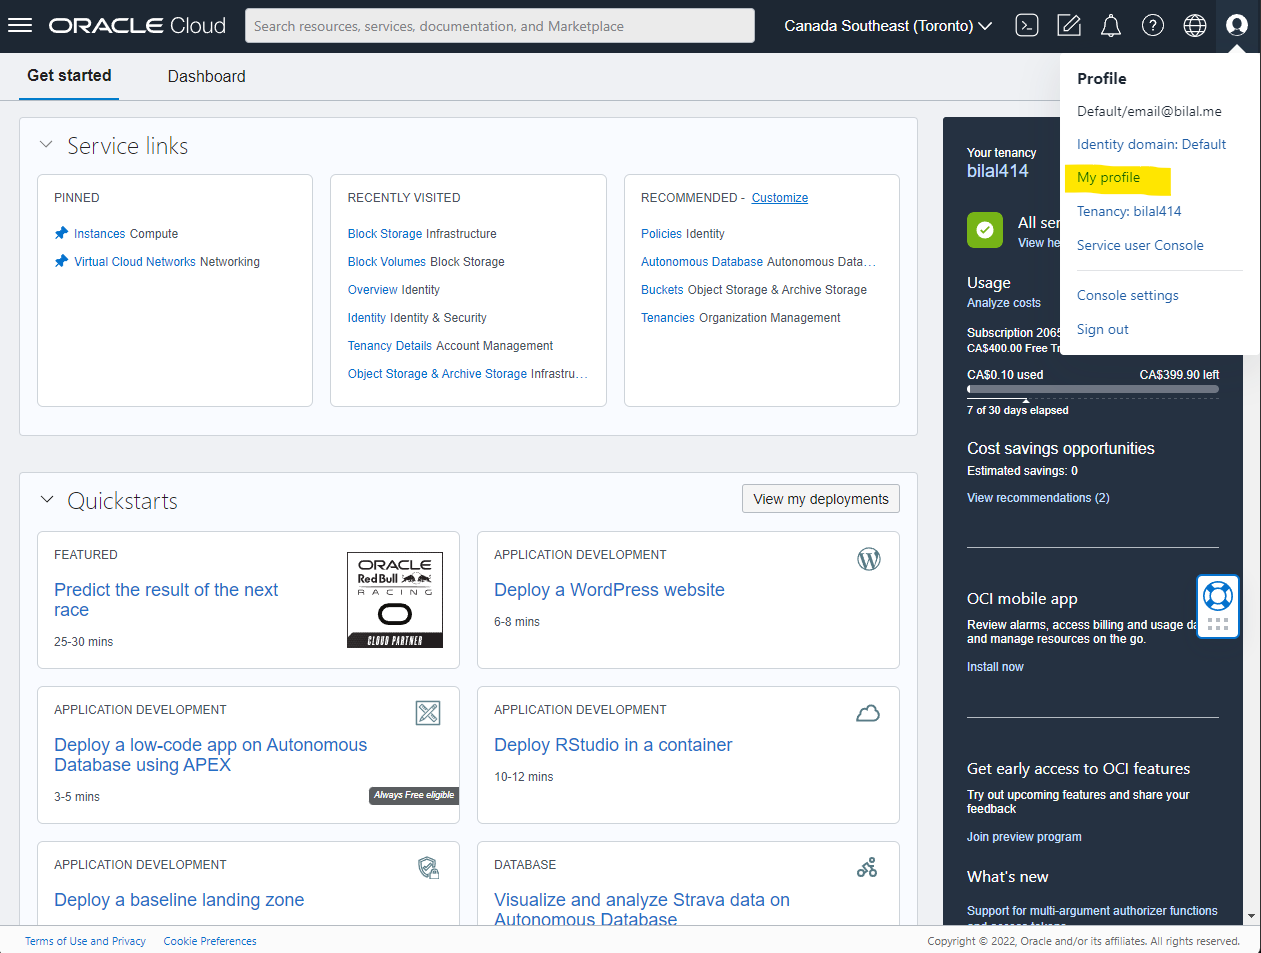
Task: Click the tenancy name bilal414
Action: tap(997, 171)
